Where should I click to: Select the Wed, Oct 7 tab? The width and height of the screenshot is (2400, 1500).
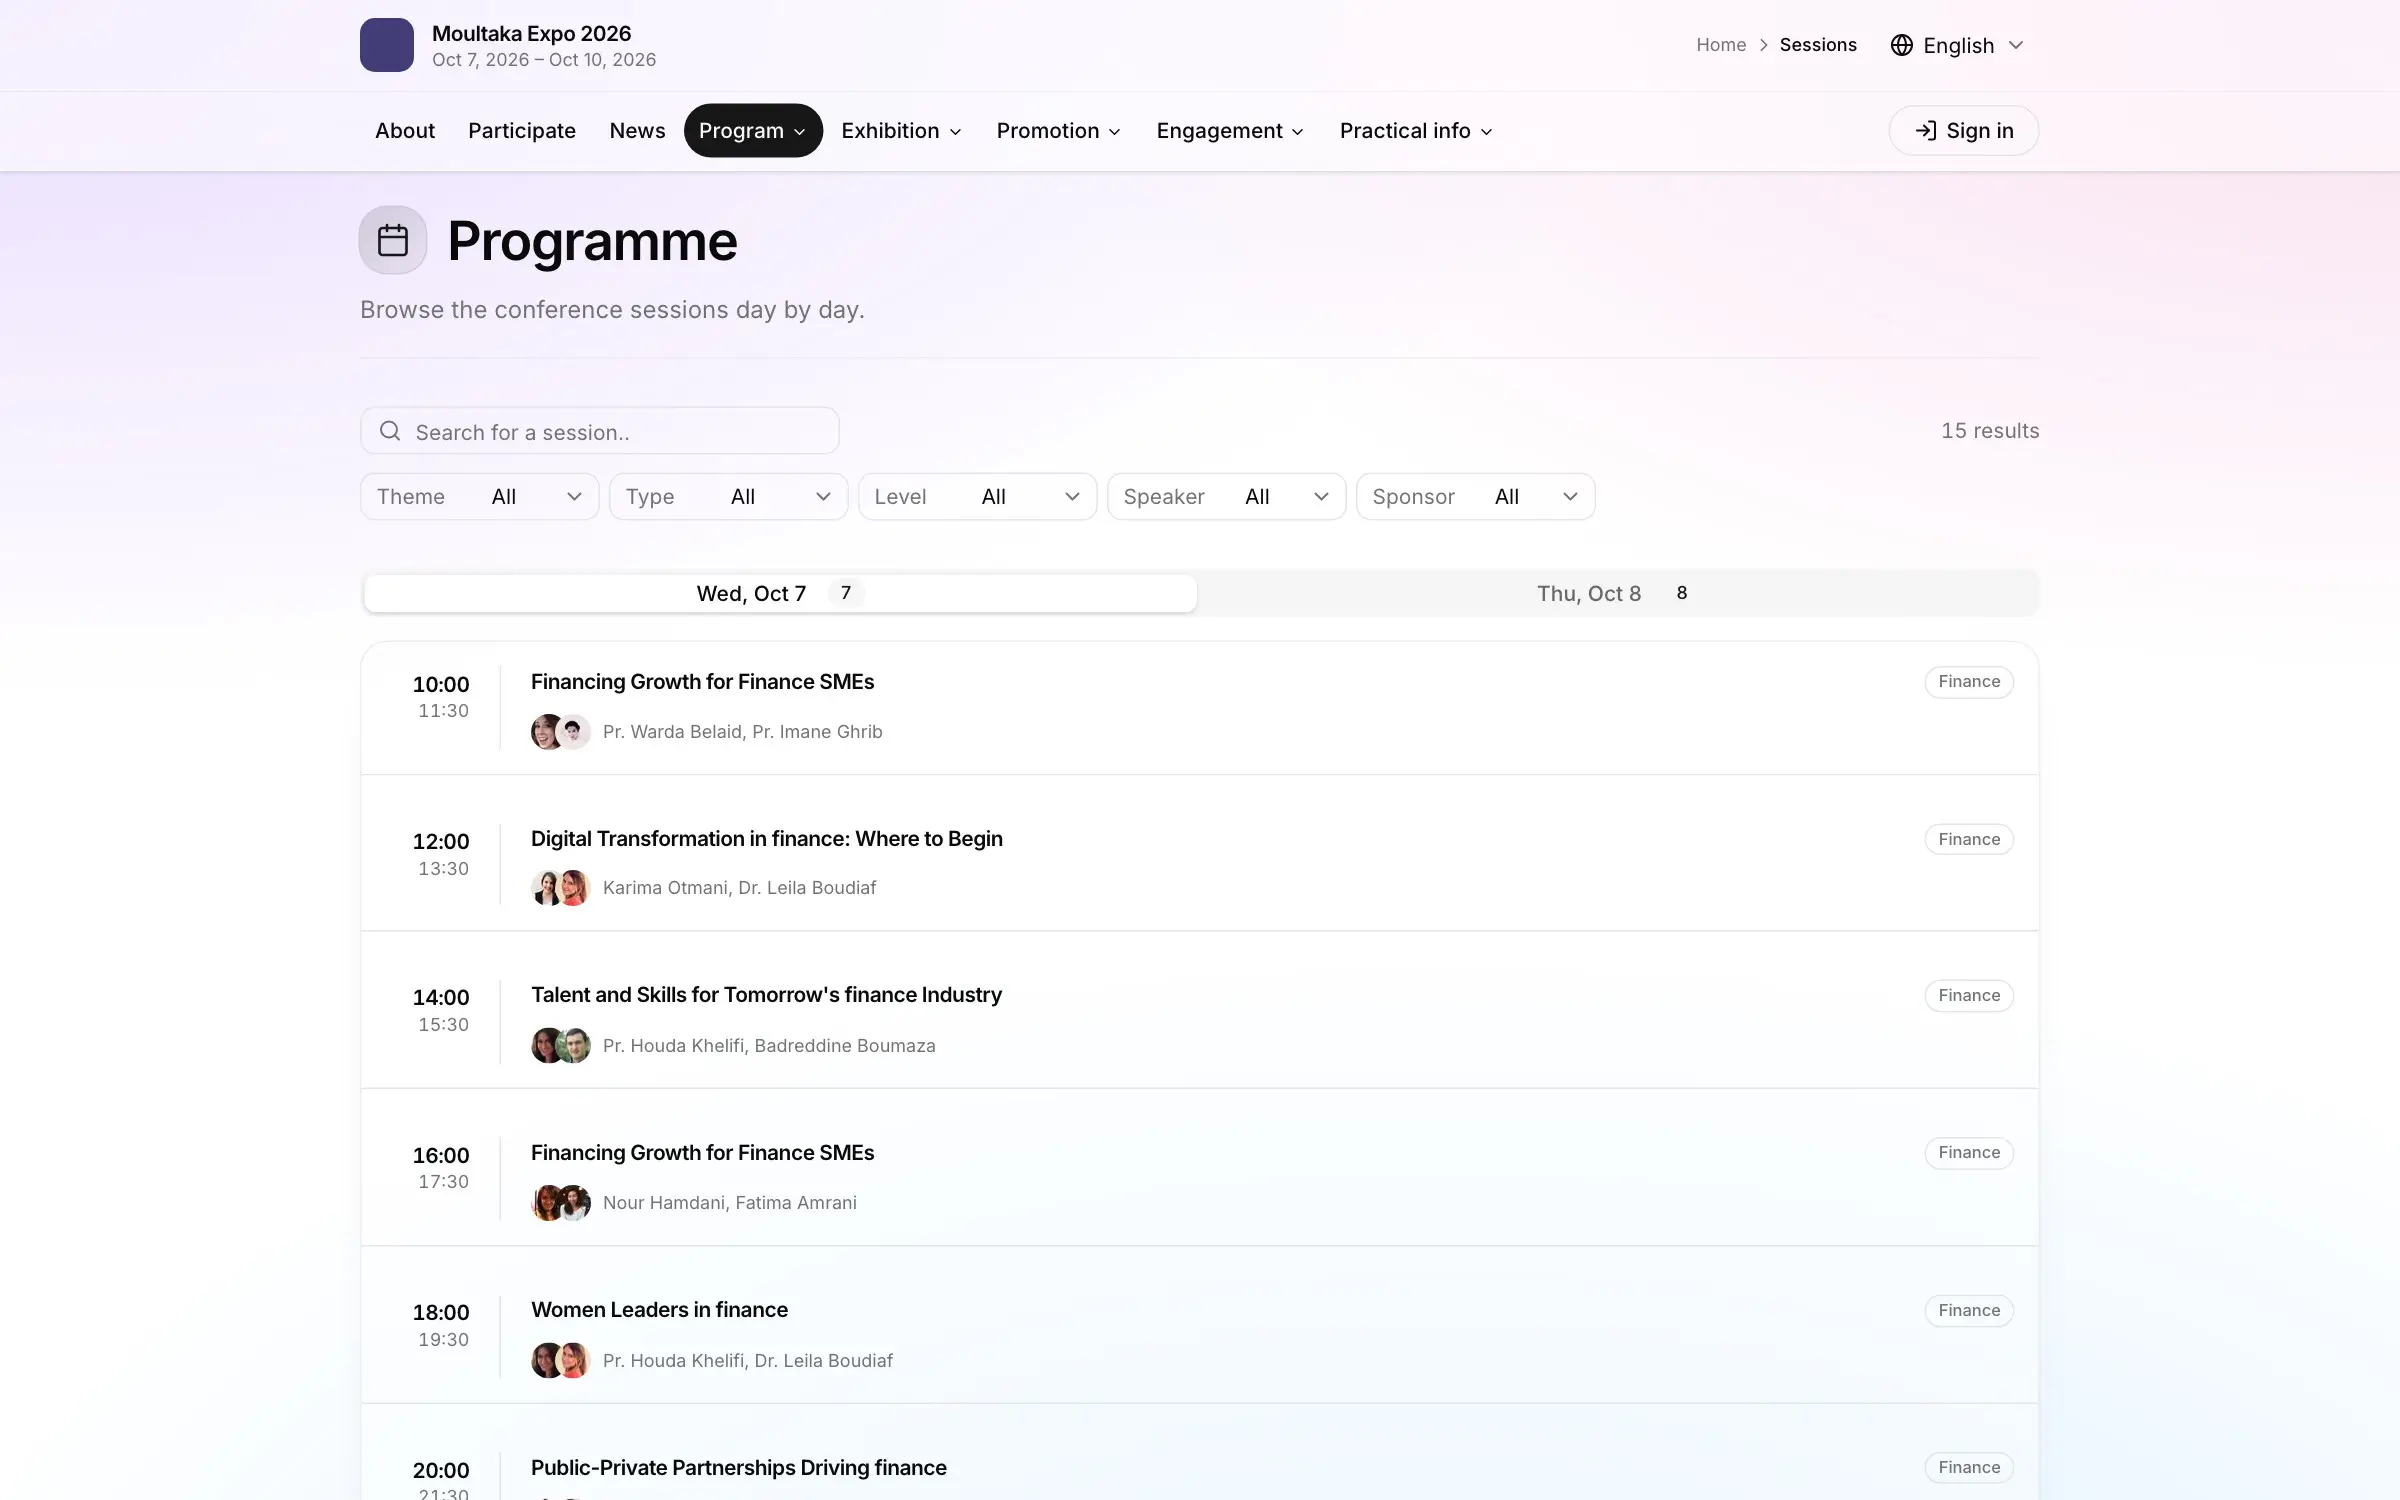coord(780,593)
